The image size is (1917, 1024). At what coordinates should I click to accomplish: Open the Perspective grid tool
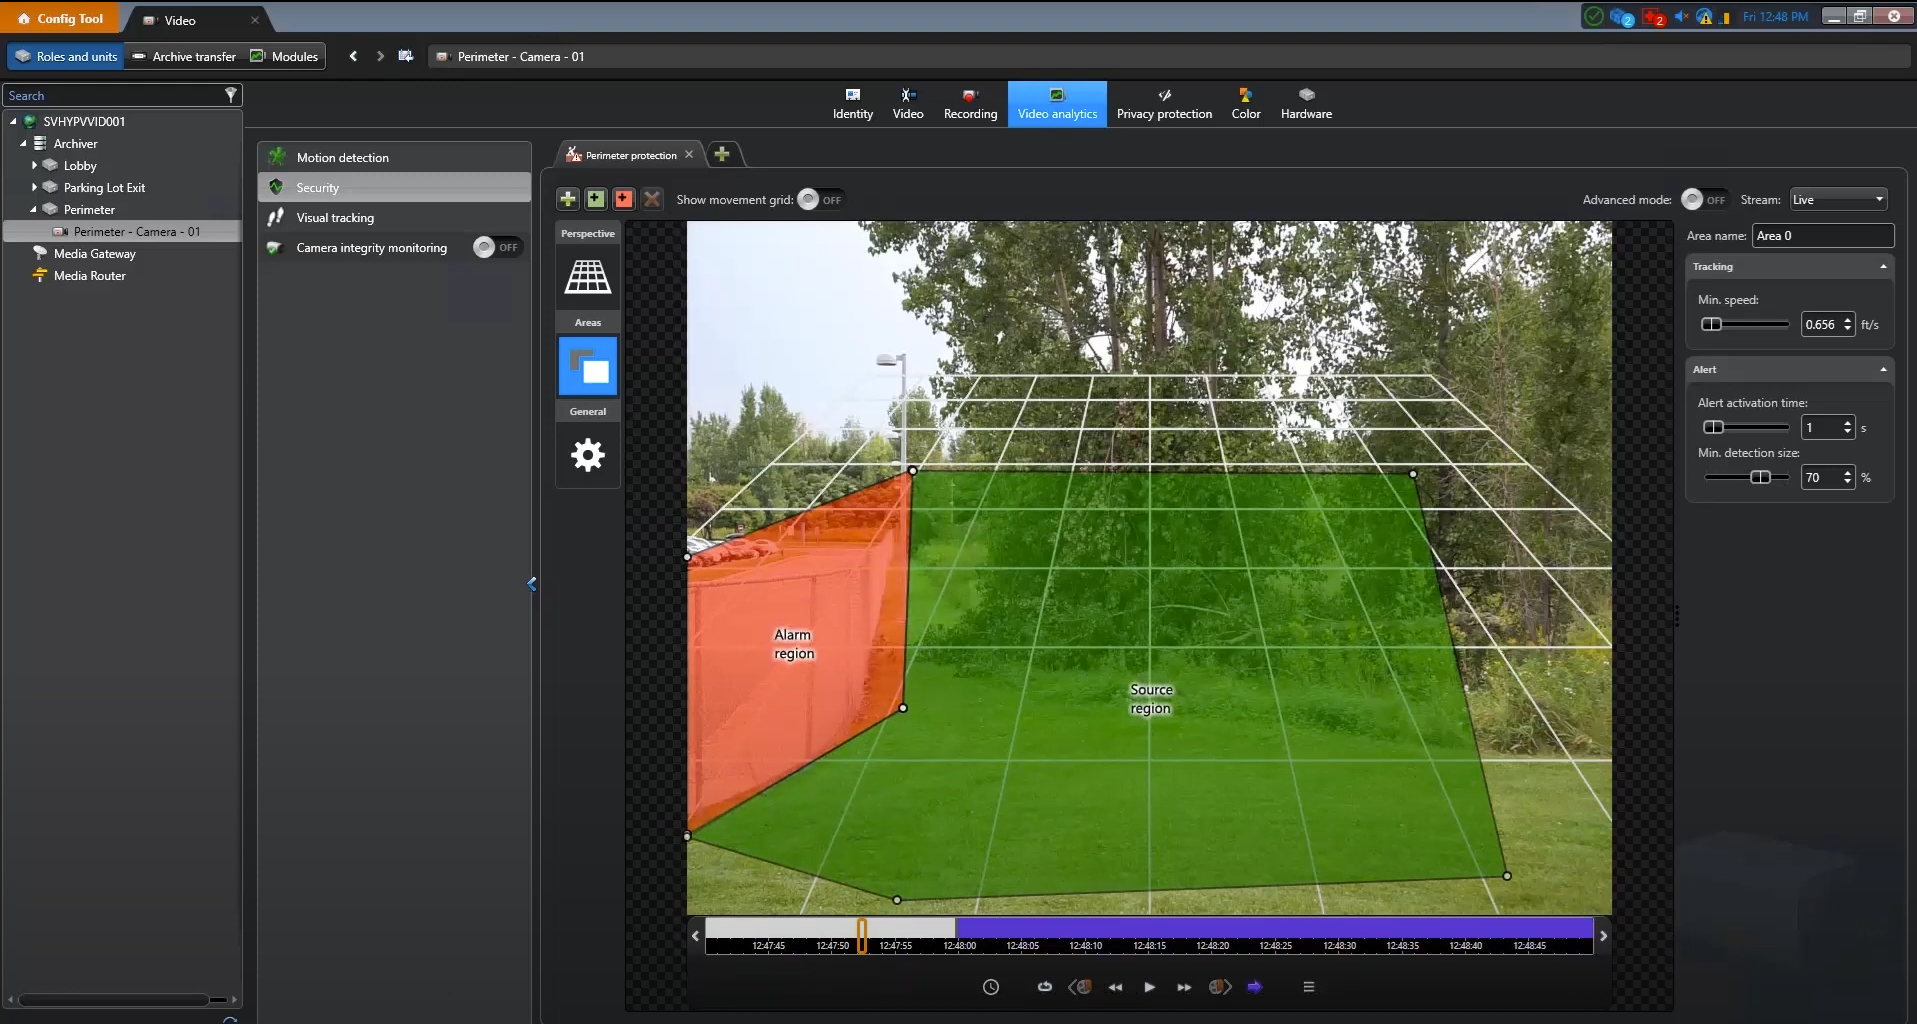(587, 277)
